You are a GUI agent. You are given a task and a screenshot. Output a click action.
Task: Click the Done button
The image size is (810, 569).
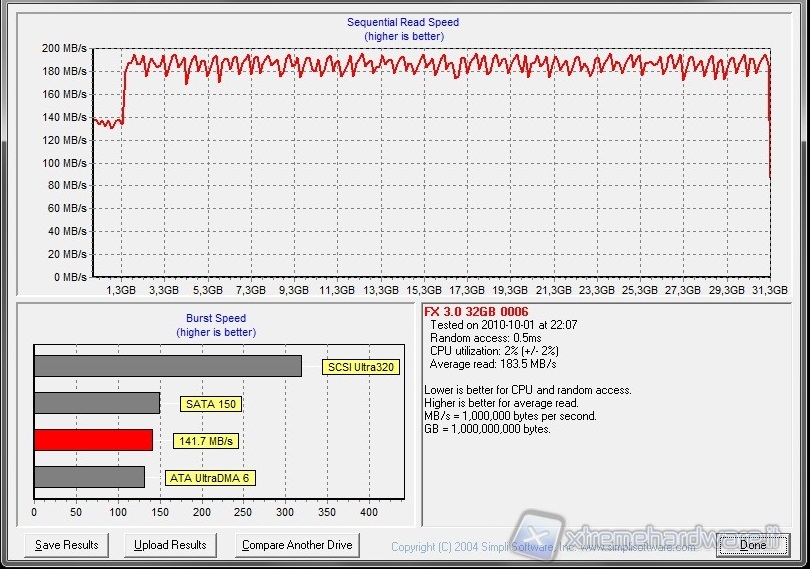tap(752, 545)
